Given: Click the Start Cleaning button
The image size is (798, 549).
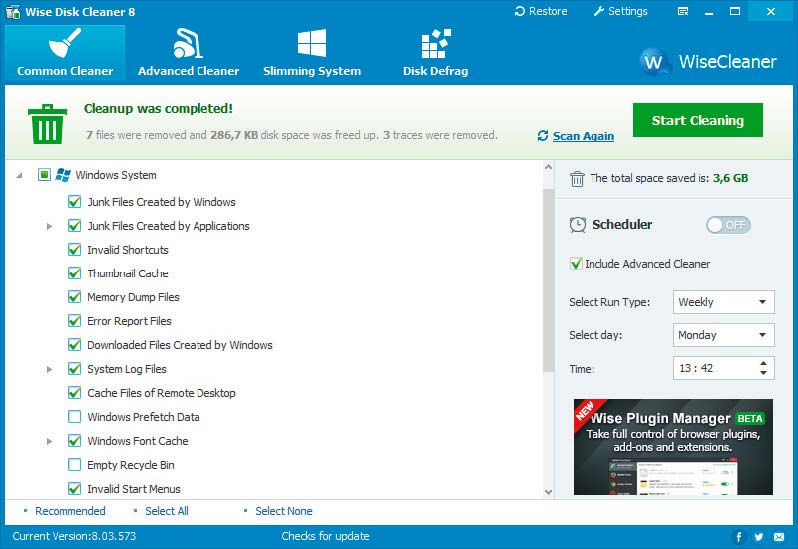Looking at the screenshot, I should point(698,120).
